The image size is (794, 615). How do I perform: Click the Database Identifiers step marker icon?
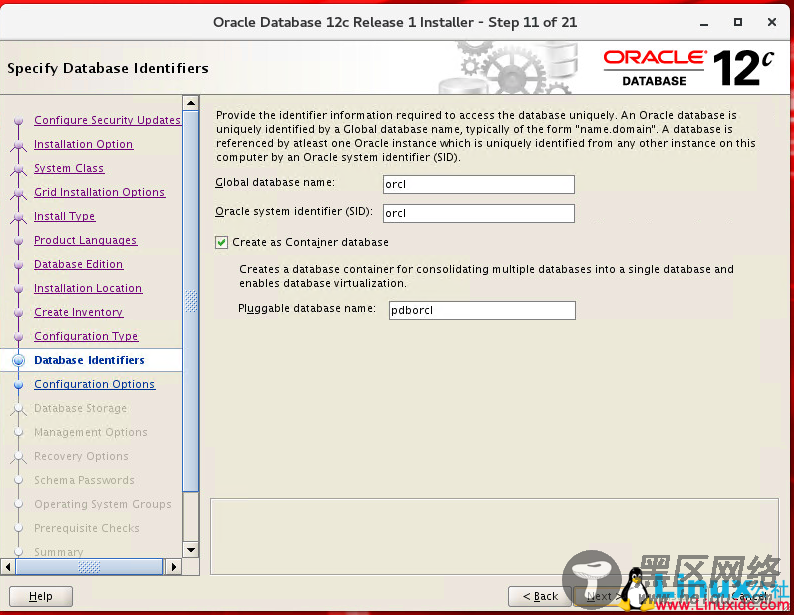click(x=19, y=360)
